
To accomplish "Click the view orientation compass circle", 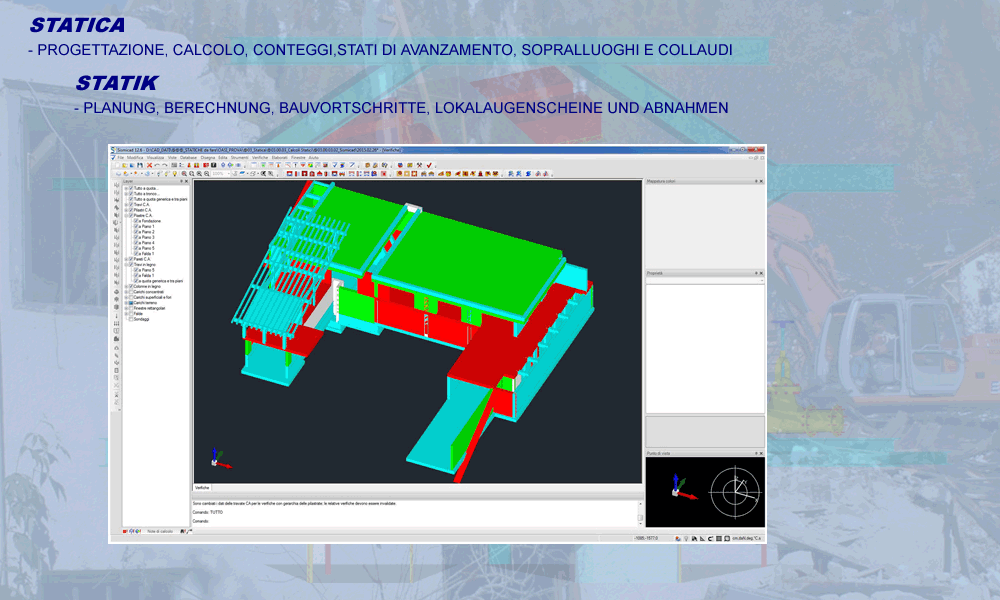I will tap(735, 492).
